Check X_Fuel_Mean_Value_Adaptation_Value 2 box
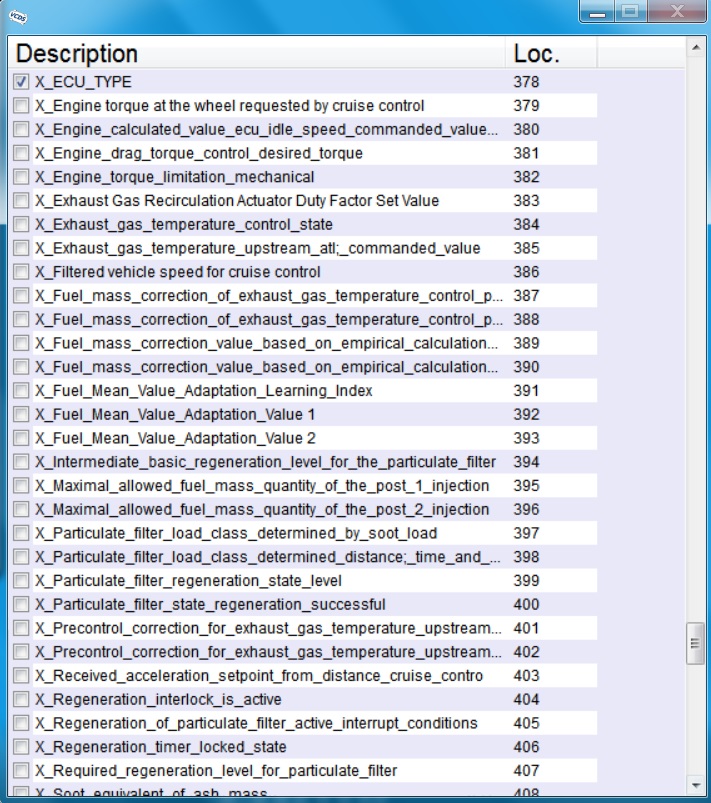 click(21, 438)
